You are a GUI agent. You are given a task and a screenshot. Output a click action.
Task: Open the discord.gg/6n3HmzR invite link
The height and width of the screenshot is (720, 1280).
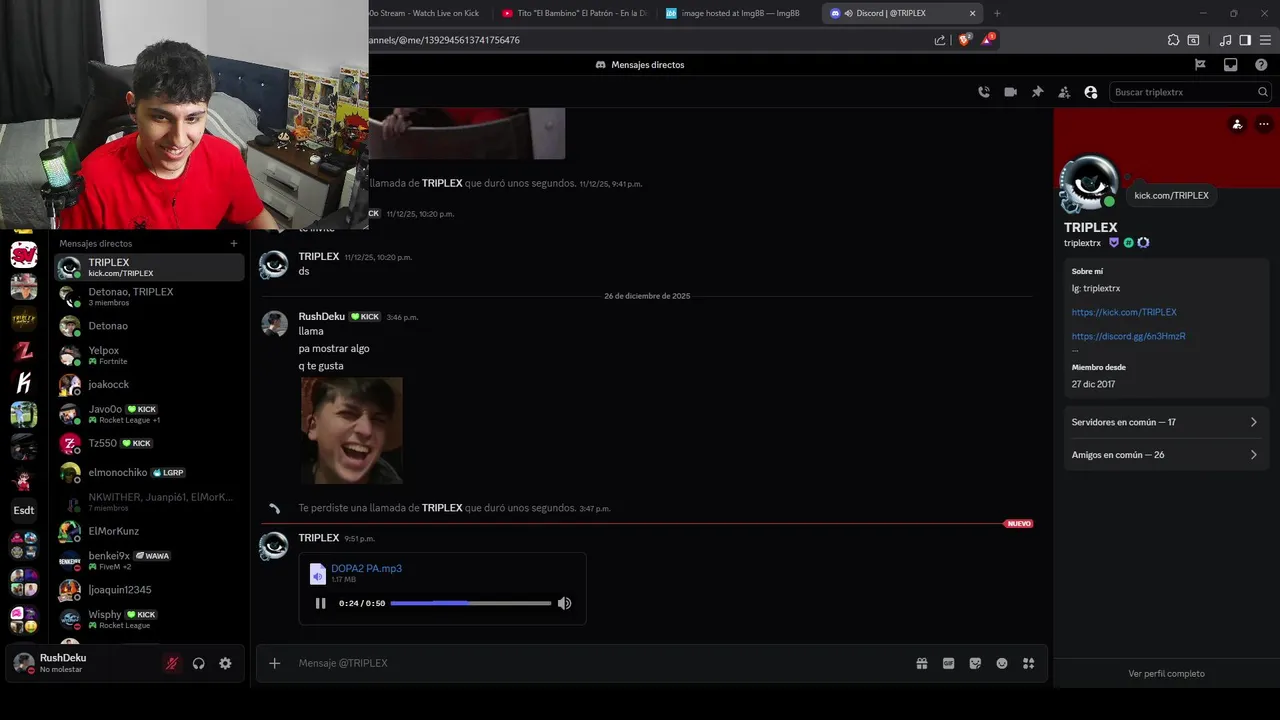[1128, 336]
